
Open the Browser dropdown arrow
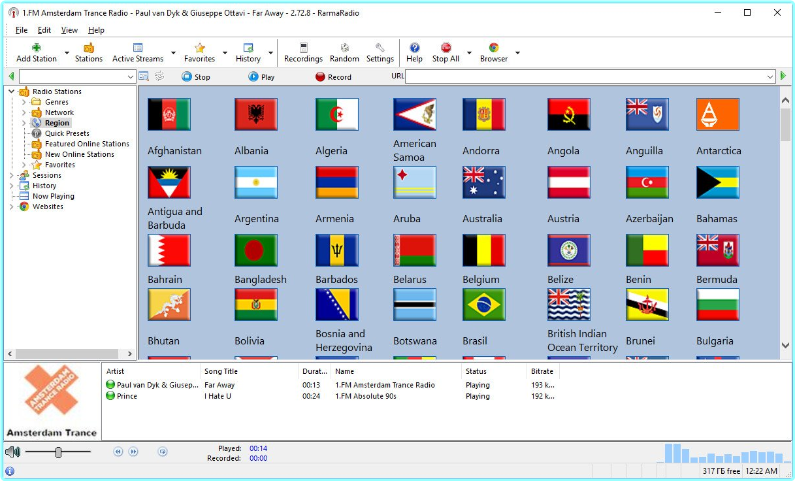click(517, 53)
